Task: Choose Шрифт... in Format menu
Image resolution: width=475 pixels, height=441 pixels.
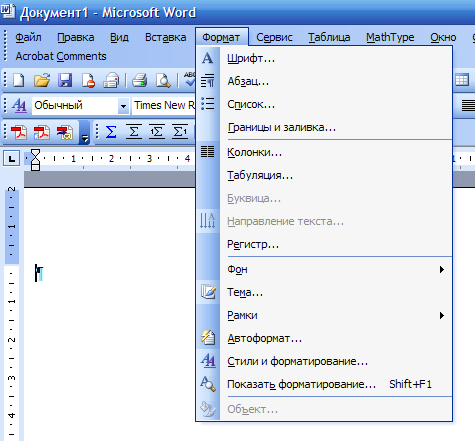Action: click(324, 59)
